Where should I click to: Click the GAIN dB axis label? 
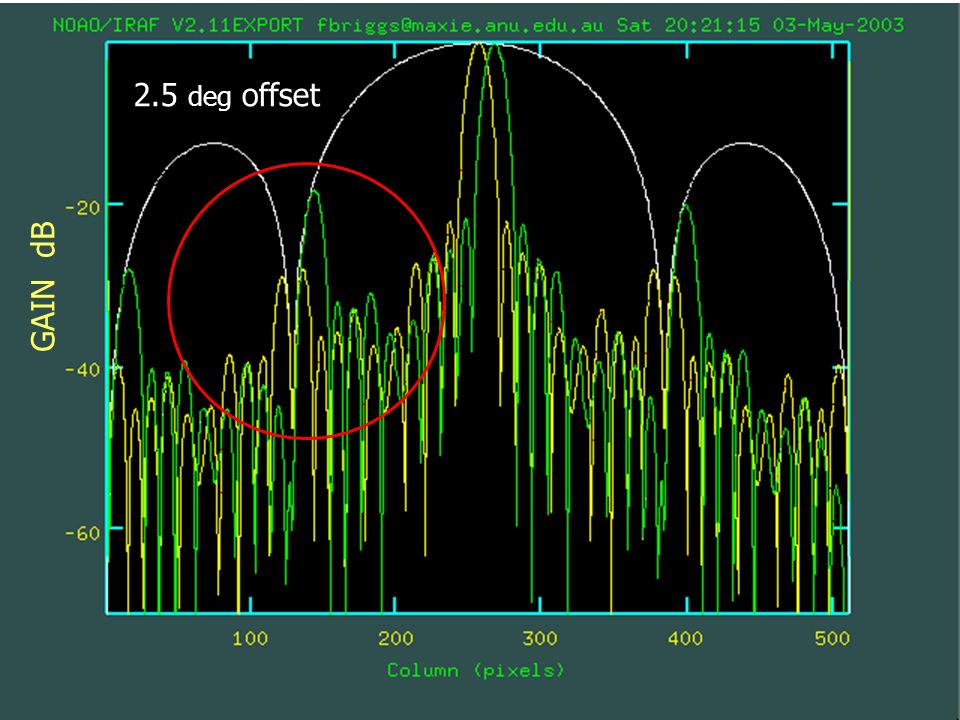tap(43, 286)
